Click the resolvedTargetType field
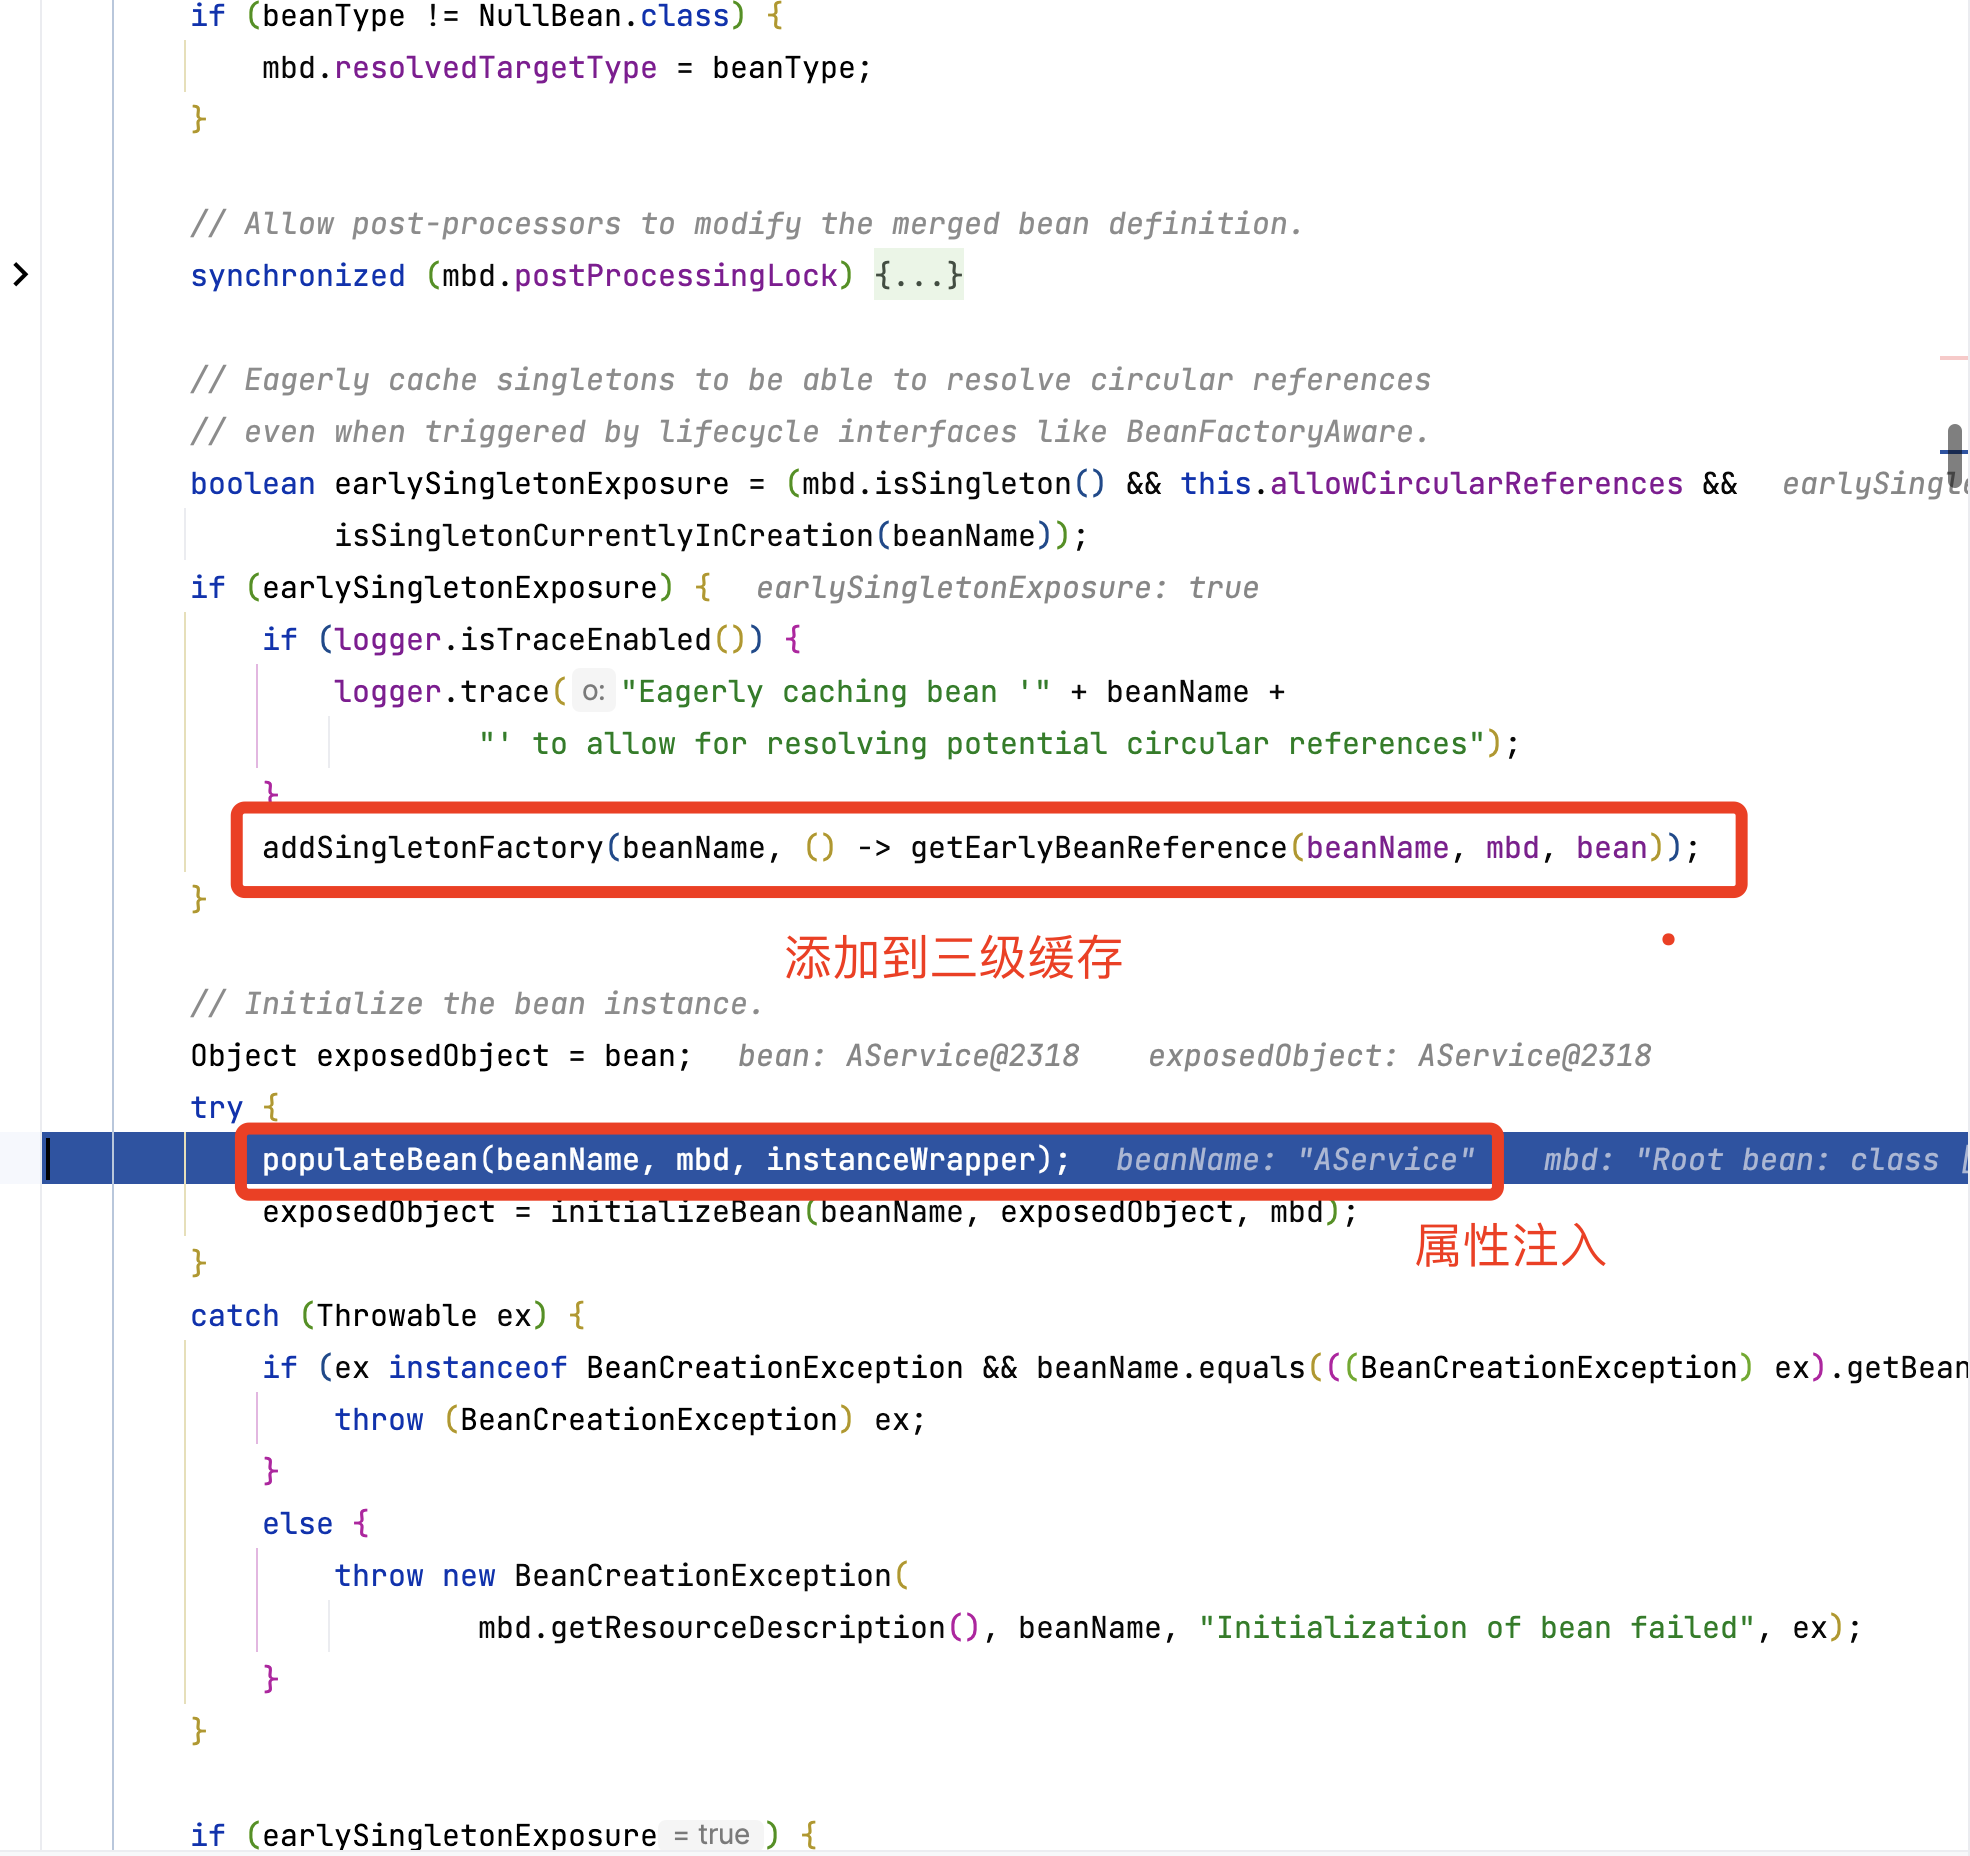 click(495, 68)
